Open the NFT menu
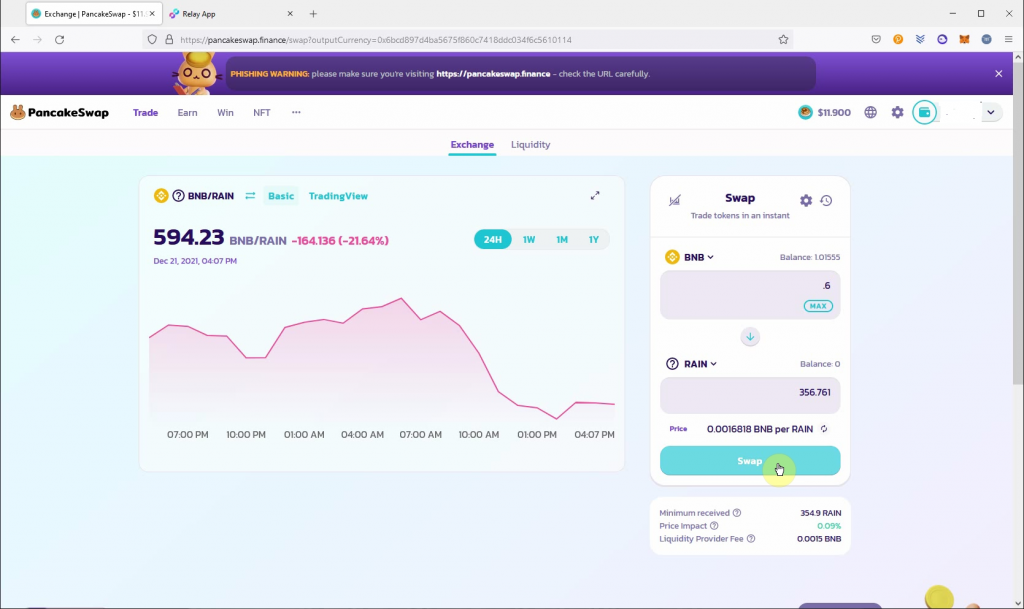The image size is (1024, 609). coord(262,112)
